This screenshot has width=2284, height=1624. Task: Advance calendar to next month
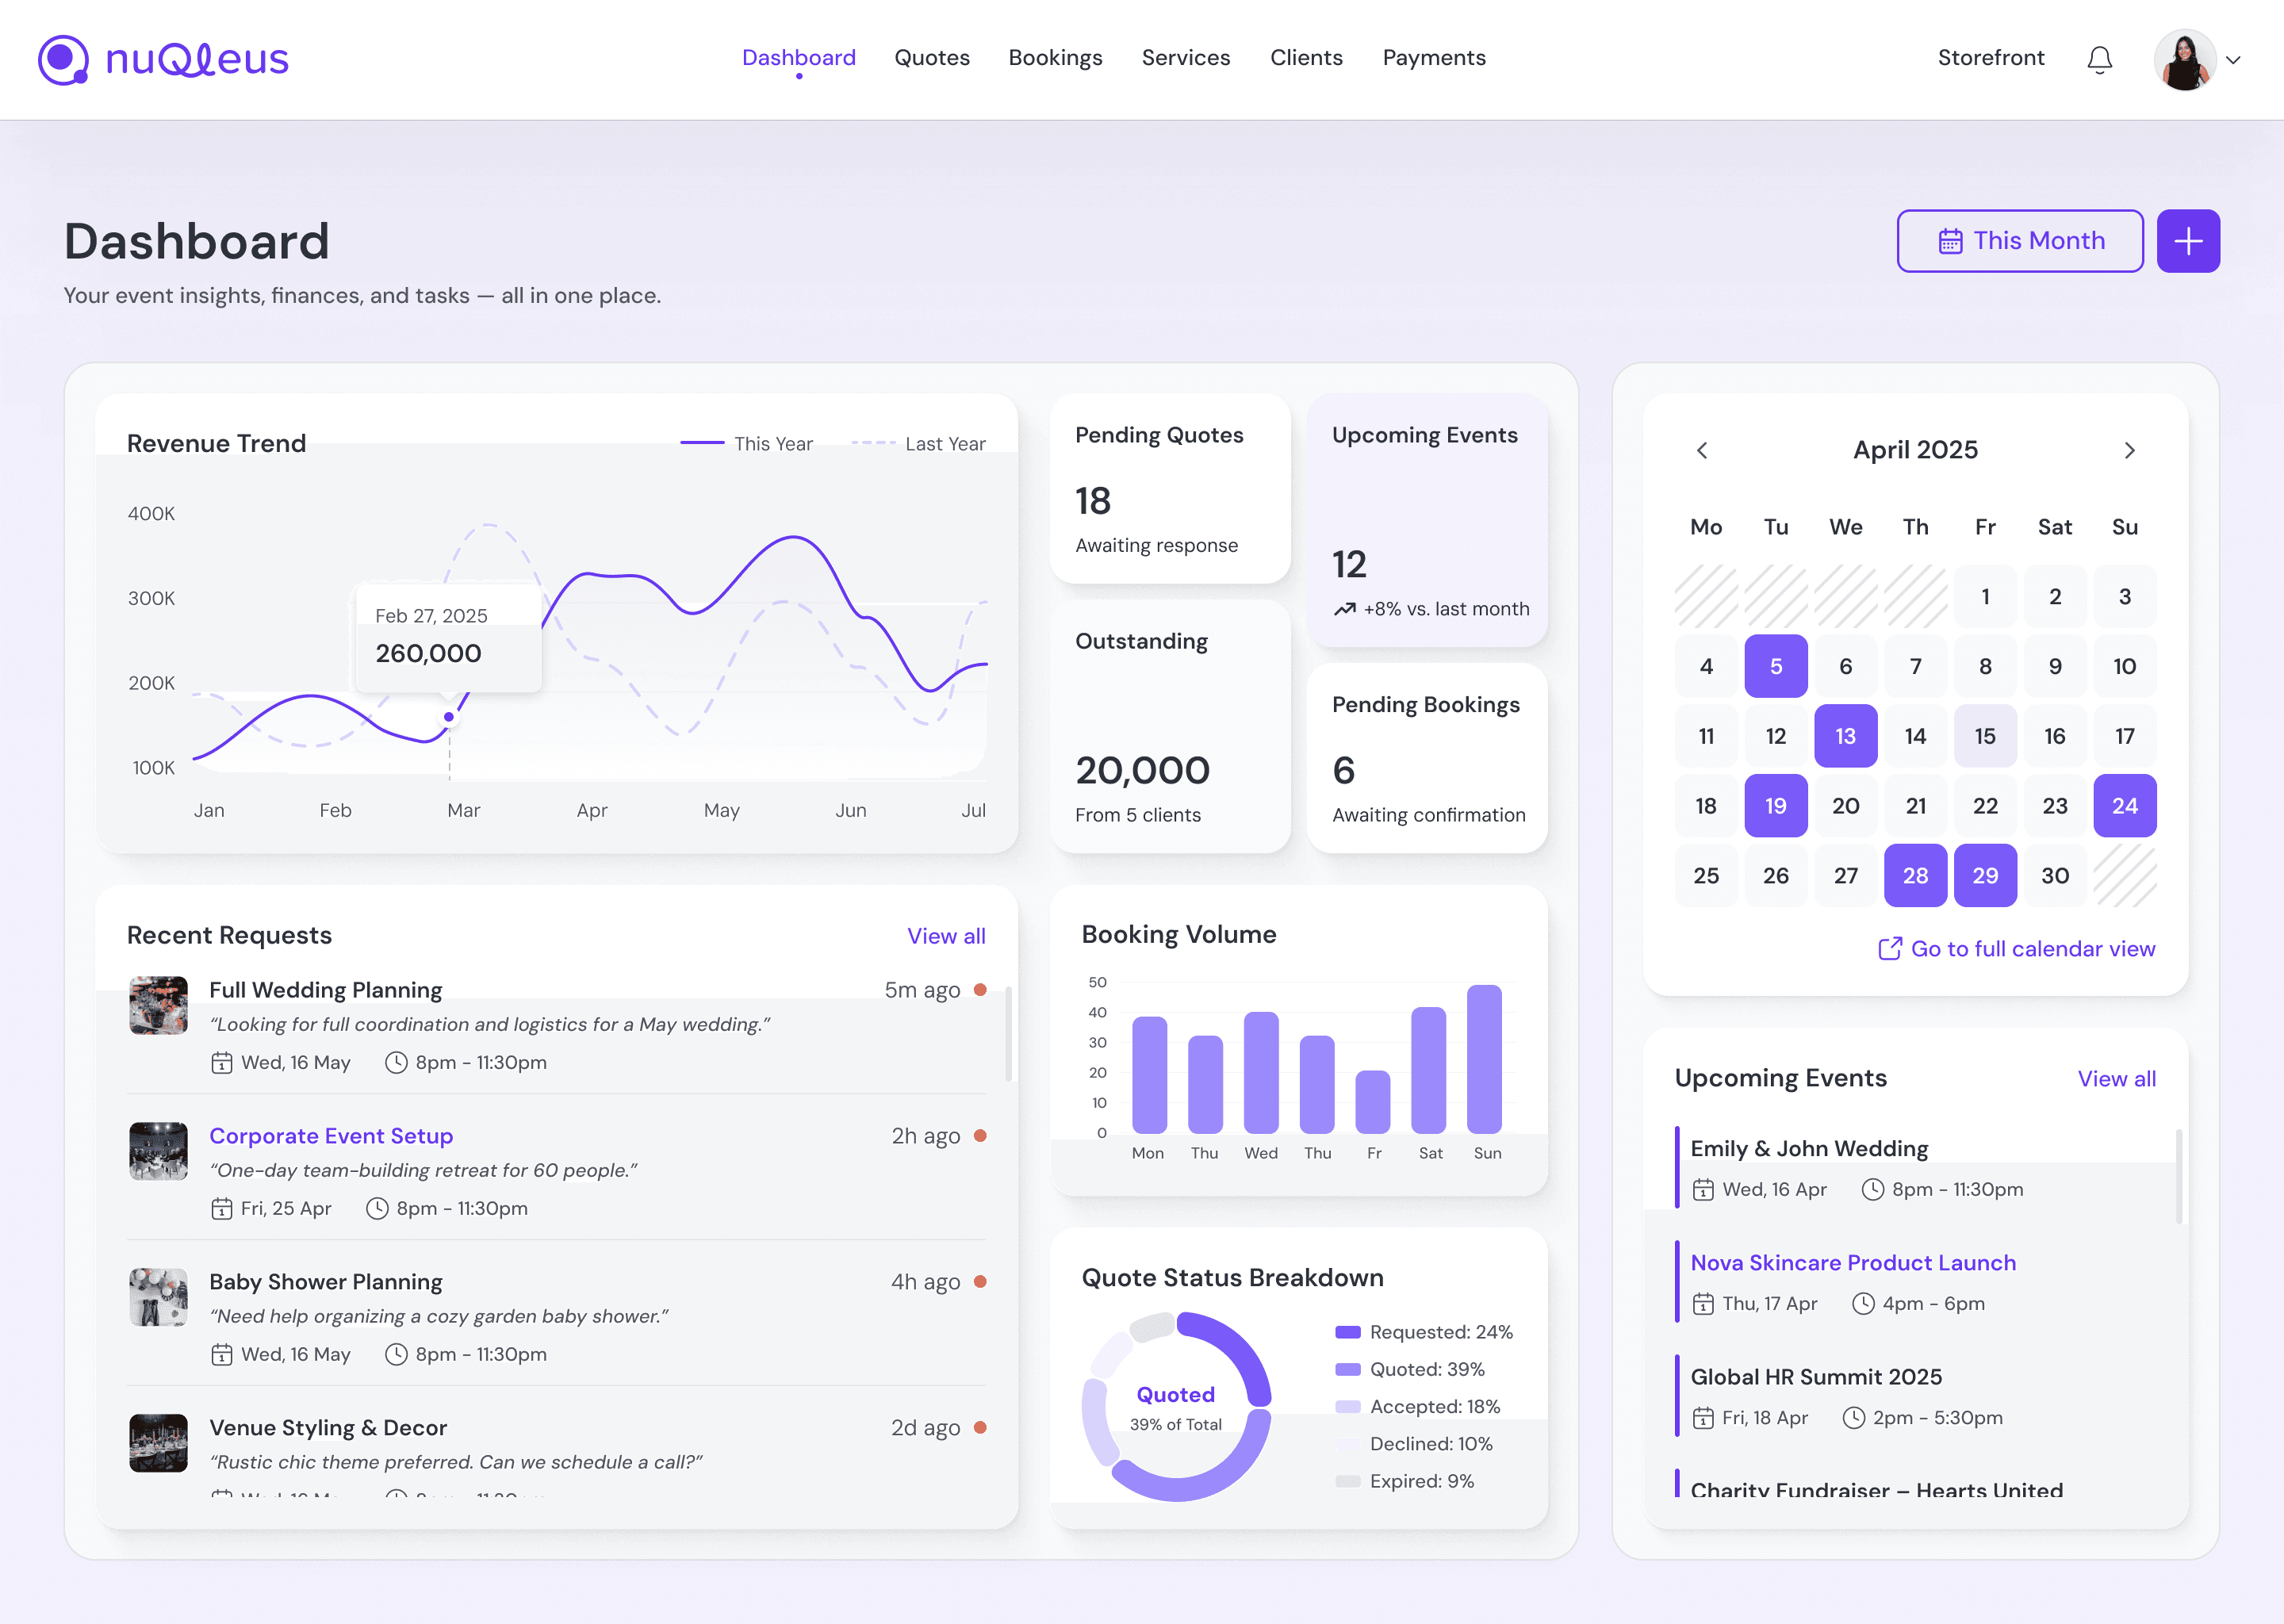click(2129, 450)
